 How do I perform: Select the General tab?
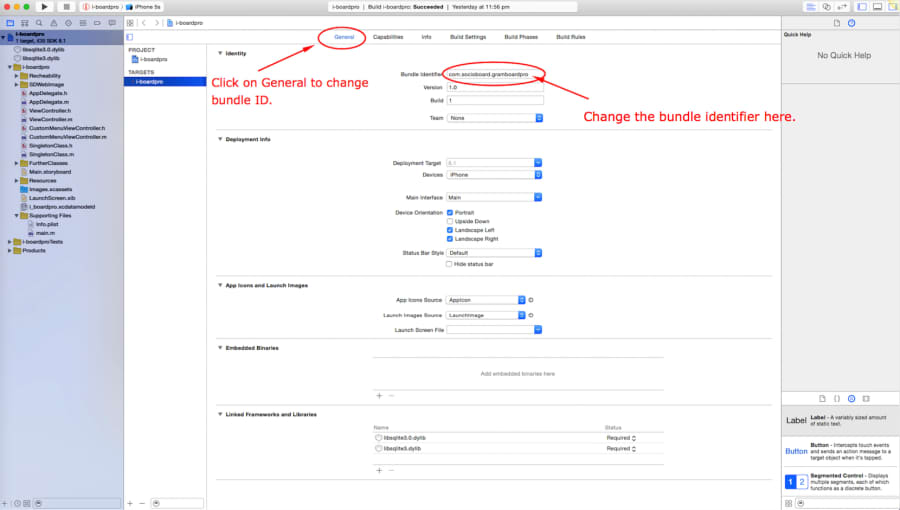click(344, 37)
